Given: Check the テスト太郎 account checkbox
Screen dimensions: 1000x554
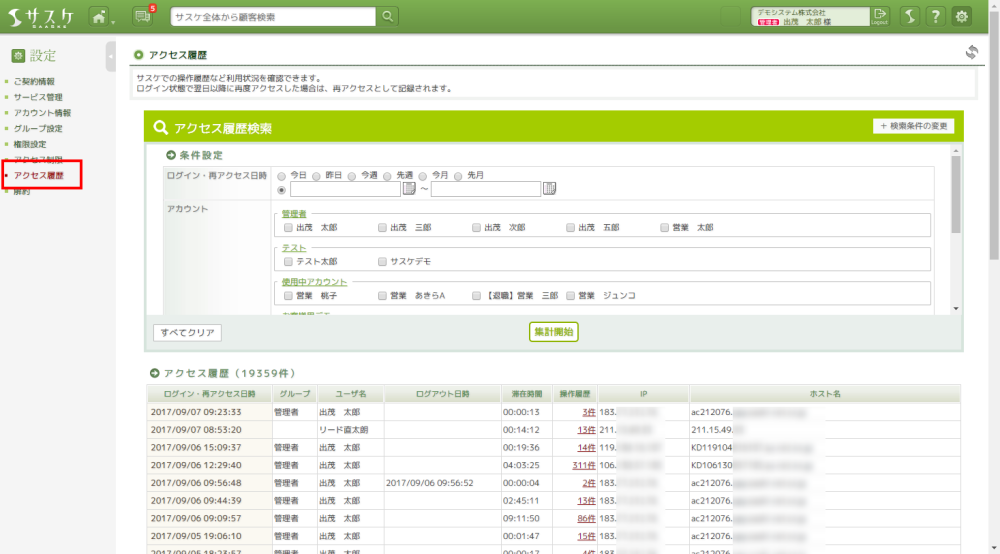Looking at the screenshot, I should click(x=288, y=261).
